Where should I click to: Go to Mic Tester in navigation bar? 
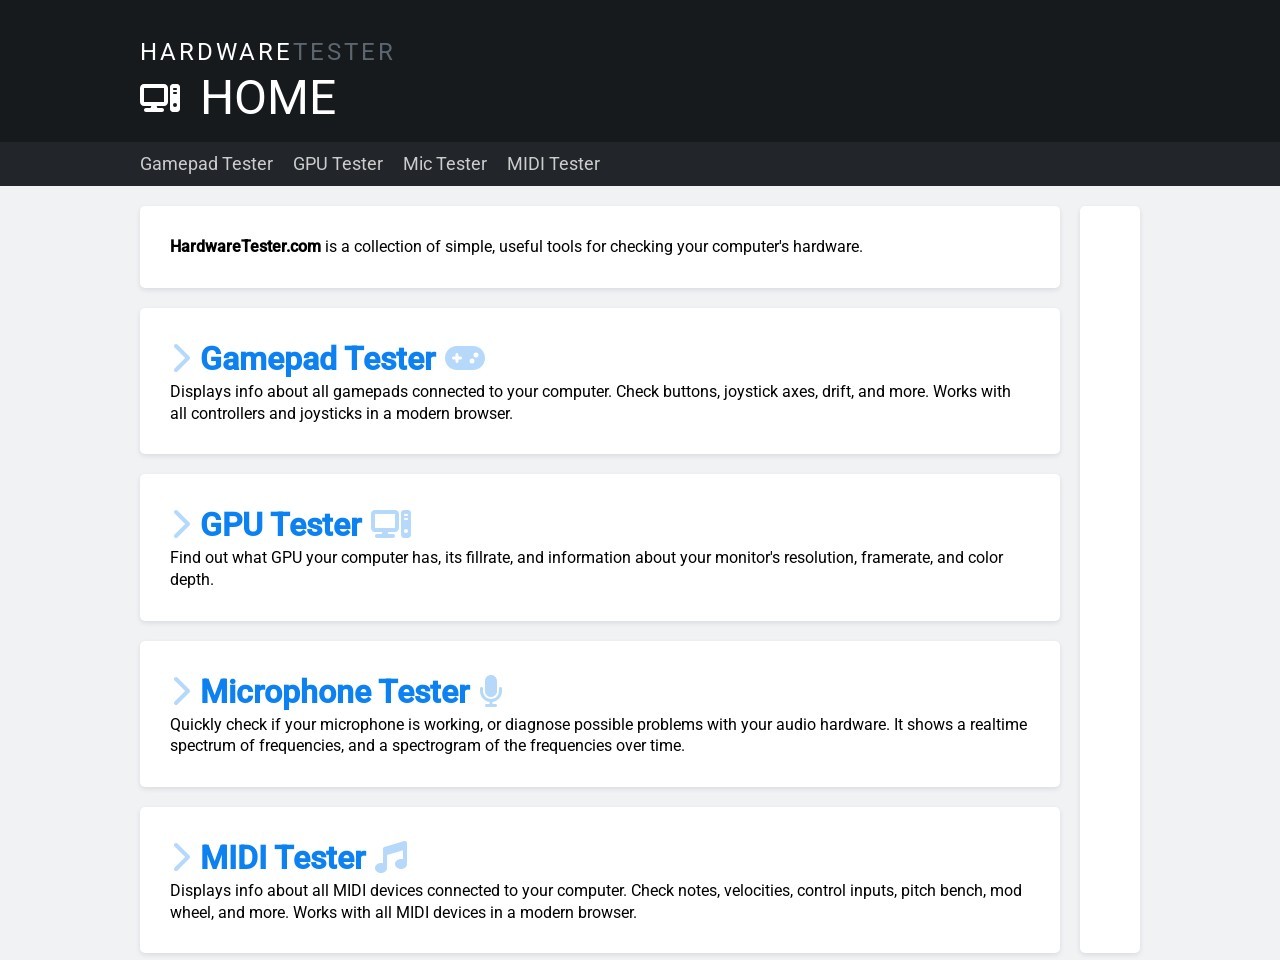click(445, 164)
